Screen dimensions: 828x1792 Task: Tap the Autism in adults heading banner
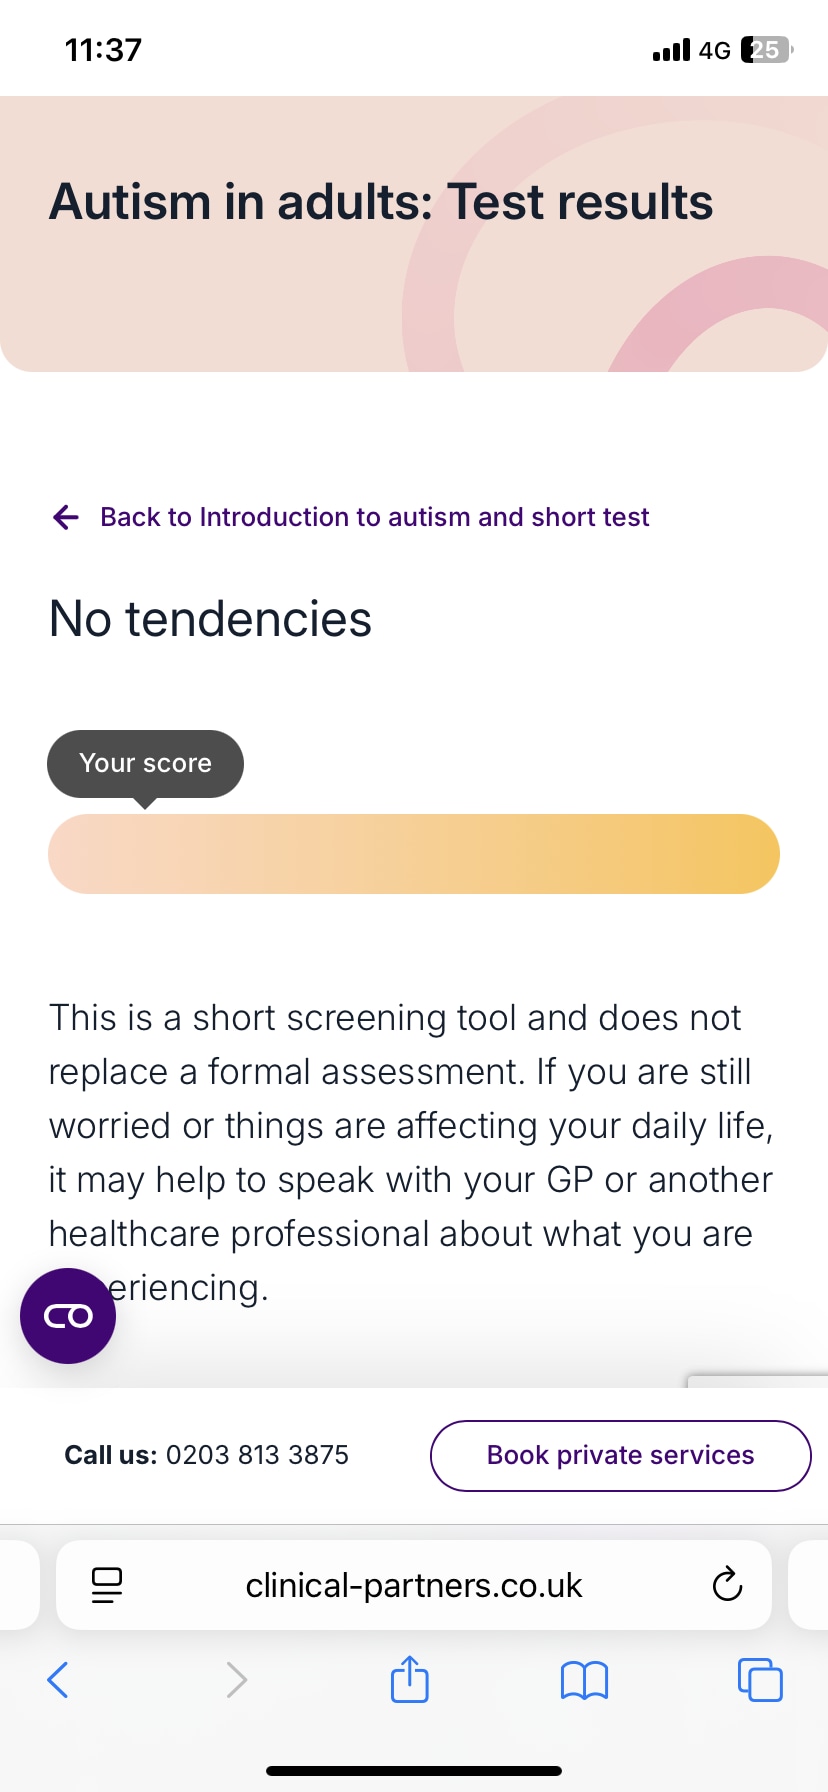381,202
